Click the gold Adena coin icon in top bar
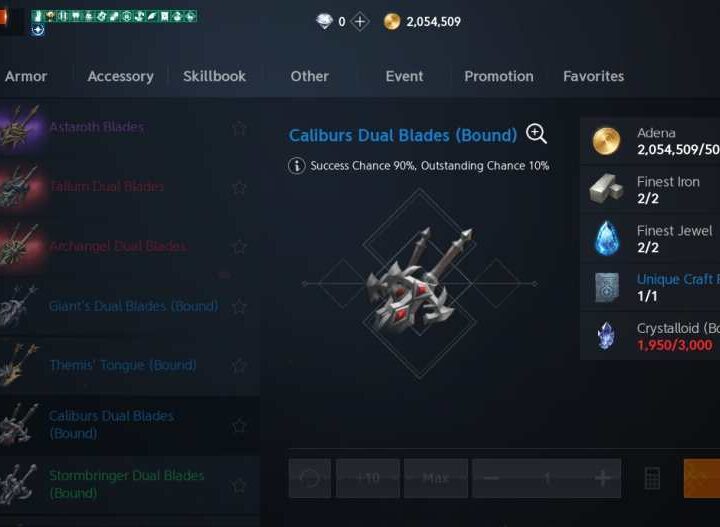The width and height of the screenshot is (720, 527). [x=392, y=22]
